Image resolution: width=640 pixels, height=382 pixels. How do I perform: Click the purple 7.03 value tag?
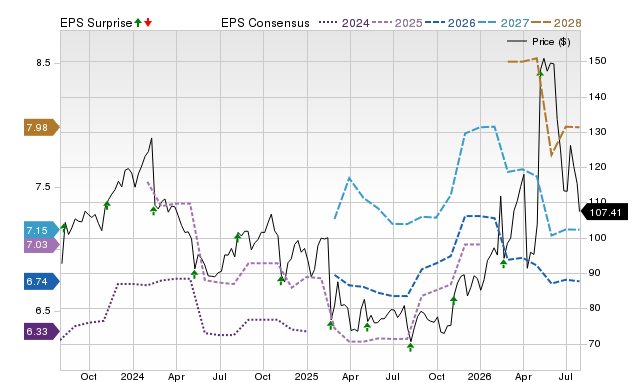point(41,245)
